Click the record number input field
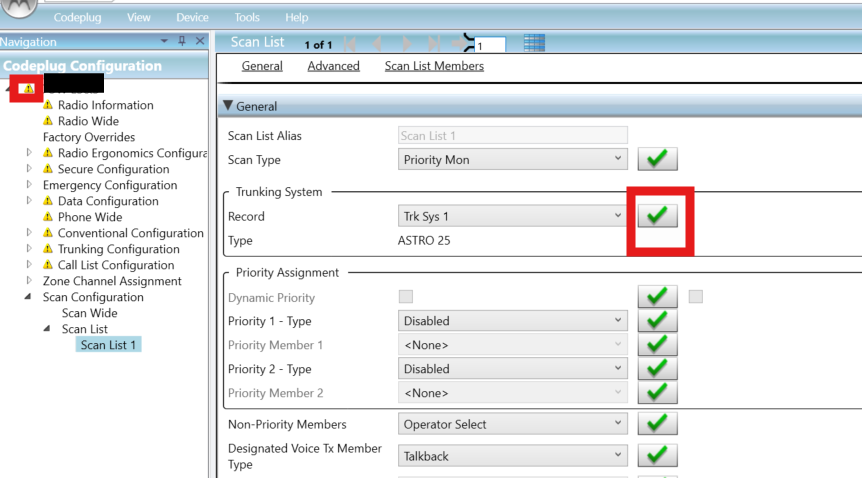Viewport: 862px width, 478px height. point(489,45)
